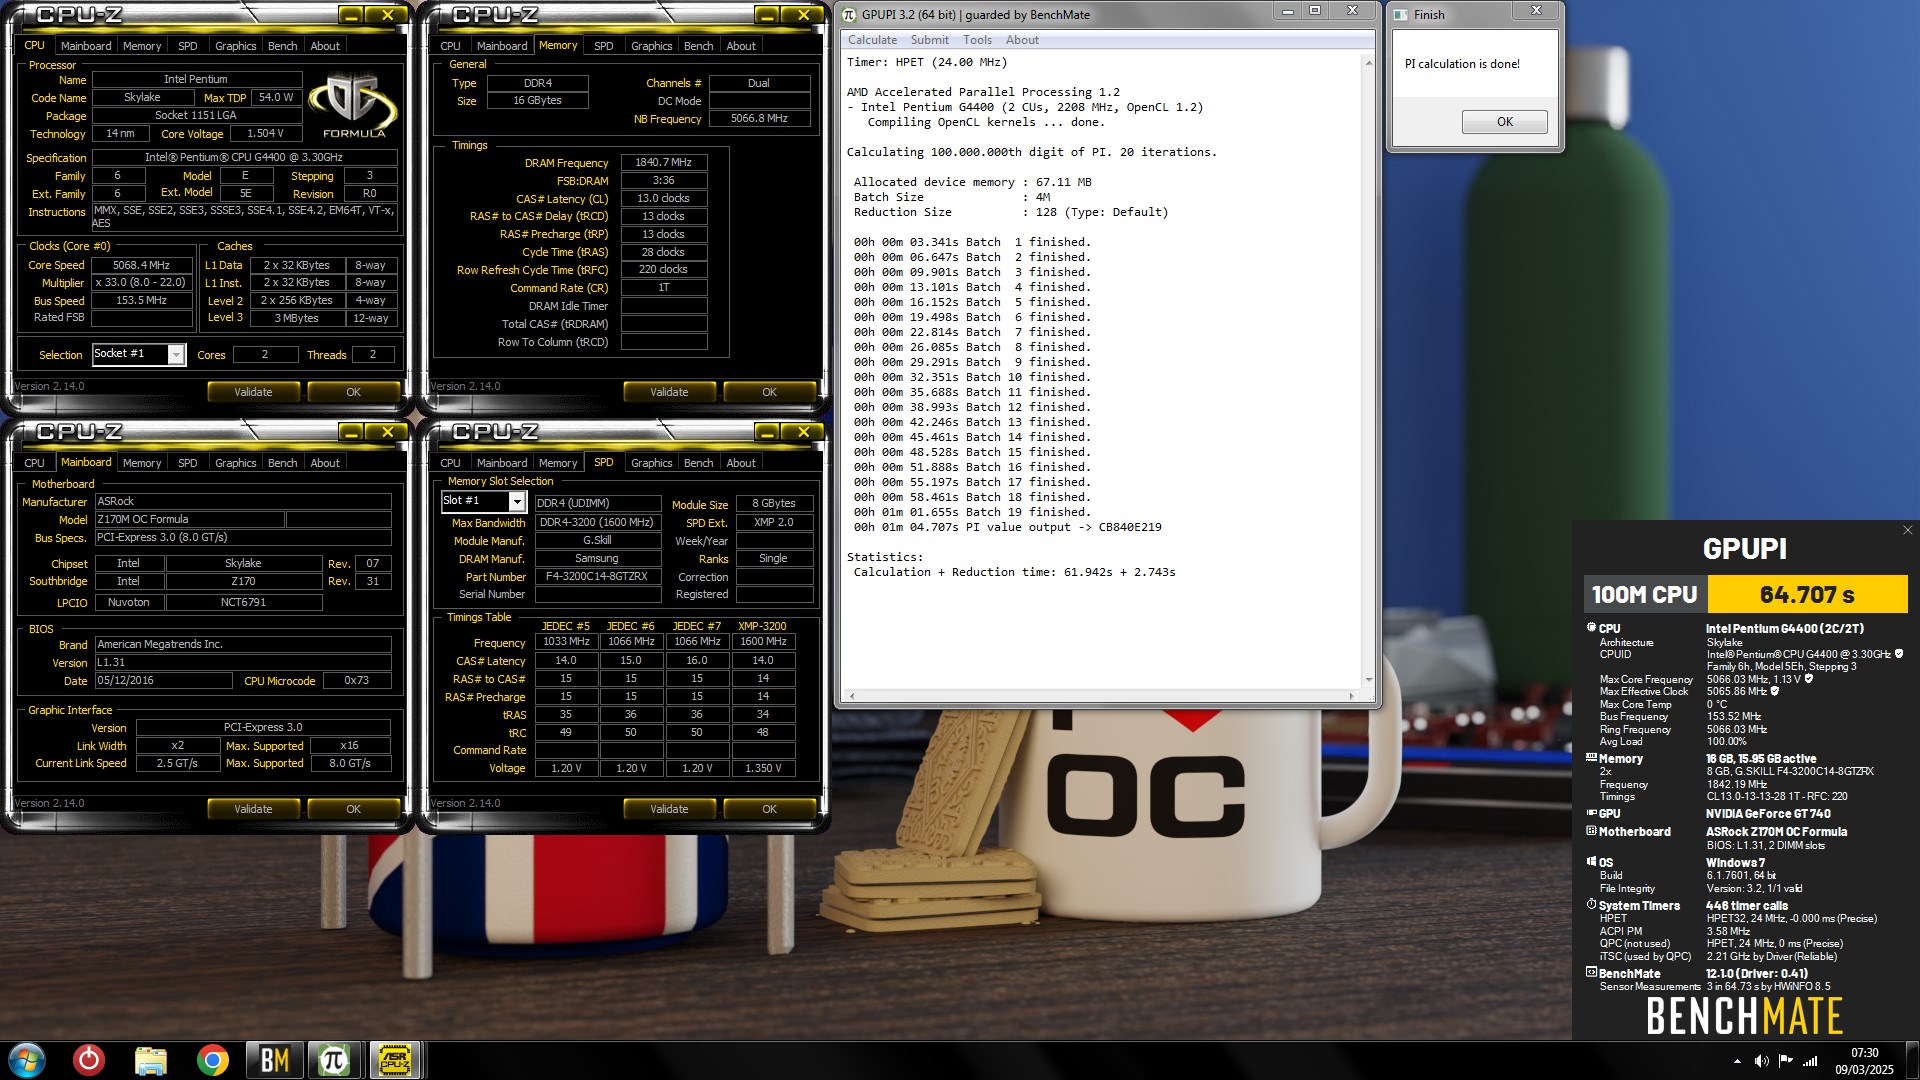Select SPD tab in CPU-Z Memory window
The height and width of the screenshot is (1080, 1920).
click(603, 46)
